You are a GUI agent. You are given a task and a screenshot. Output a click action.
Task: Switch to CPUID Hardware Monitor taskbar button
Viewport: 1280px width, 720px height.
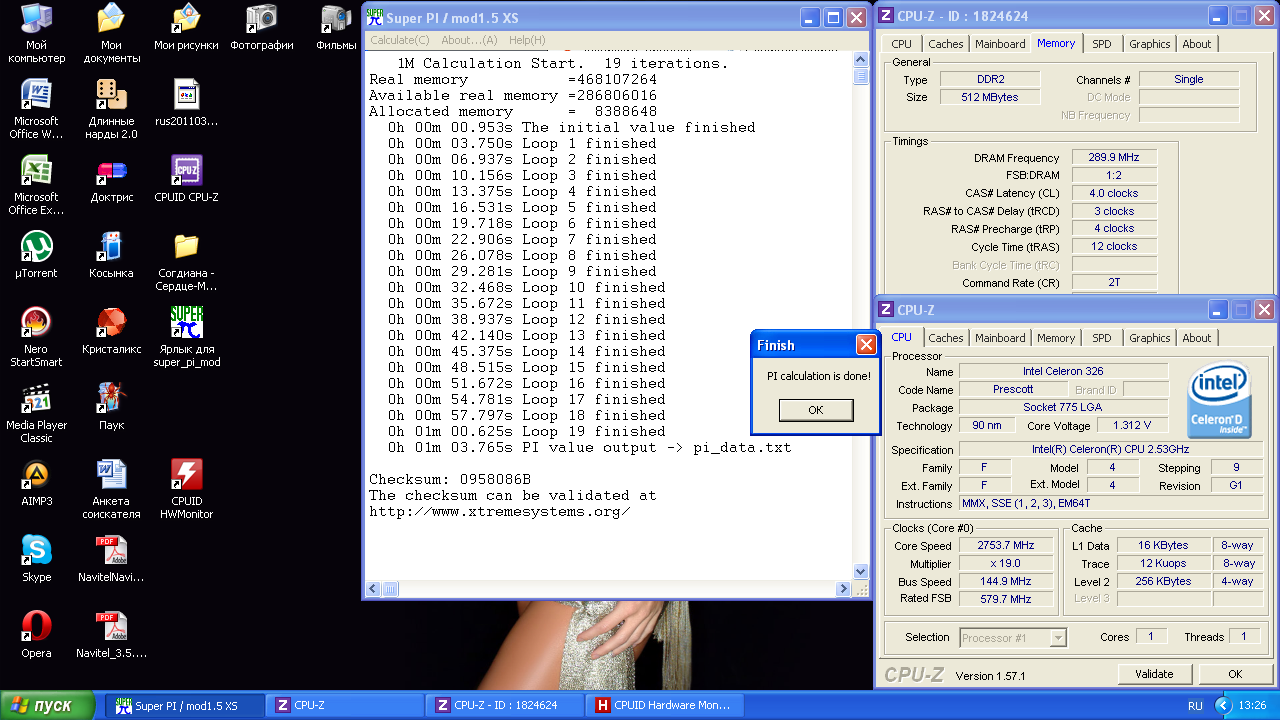(665, 705)
